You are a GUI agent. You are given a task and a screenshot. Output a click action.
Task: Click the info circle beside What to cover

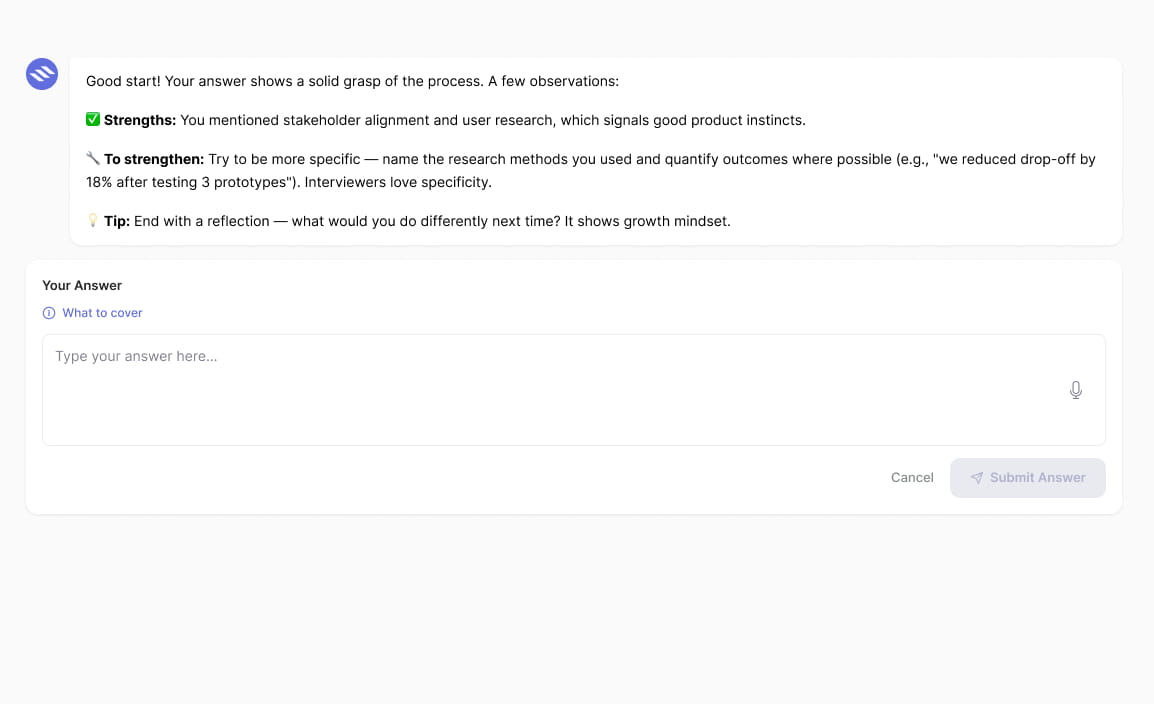[x=49, y=313]
